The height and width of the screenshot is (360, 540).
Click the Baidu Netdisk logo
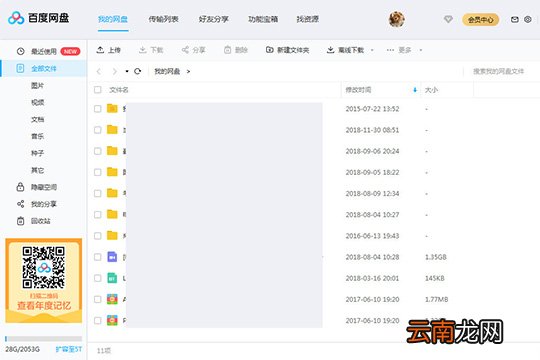tap(38, 18)
